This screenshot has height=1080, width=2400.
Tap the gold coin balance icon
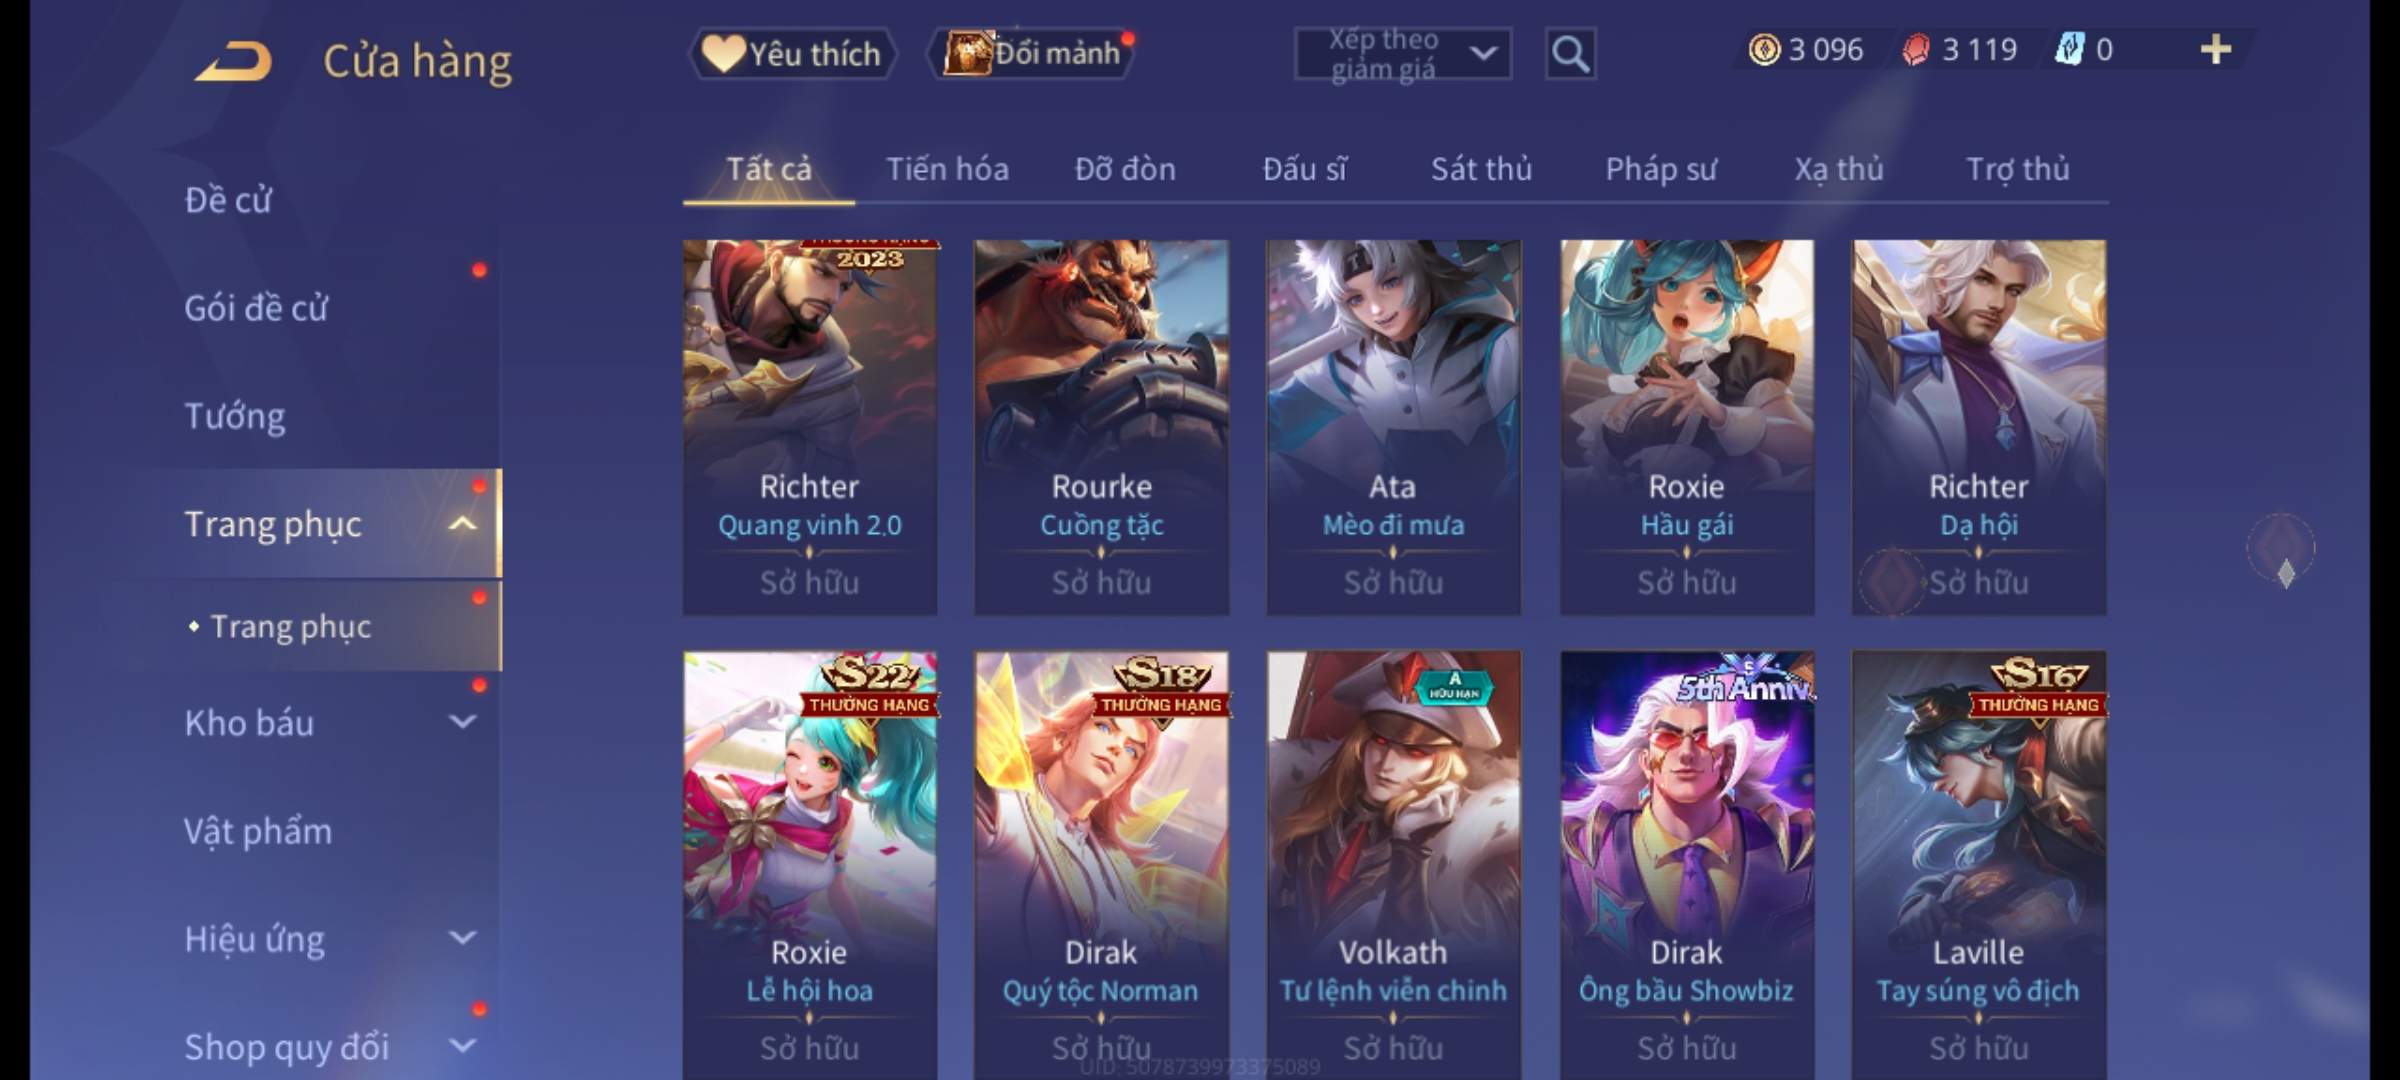click(1764, 50)
